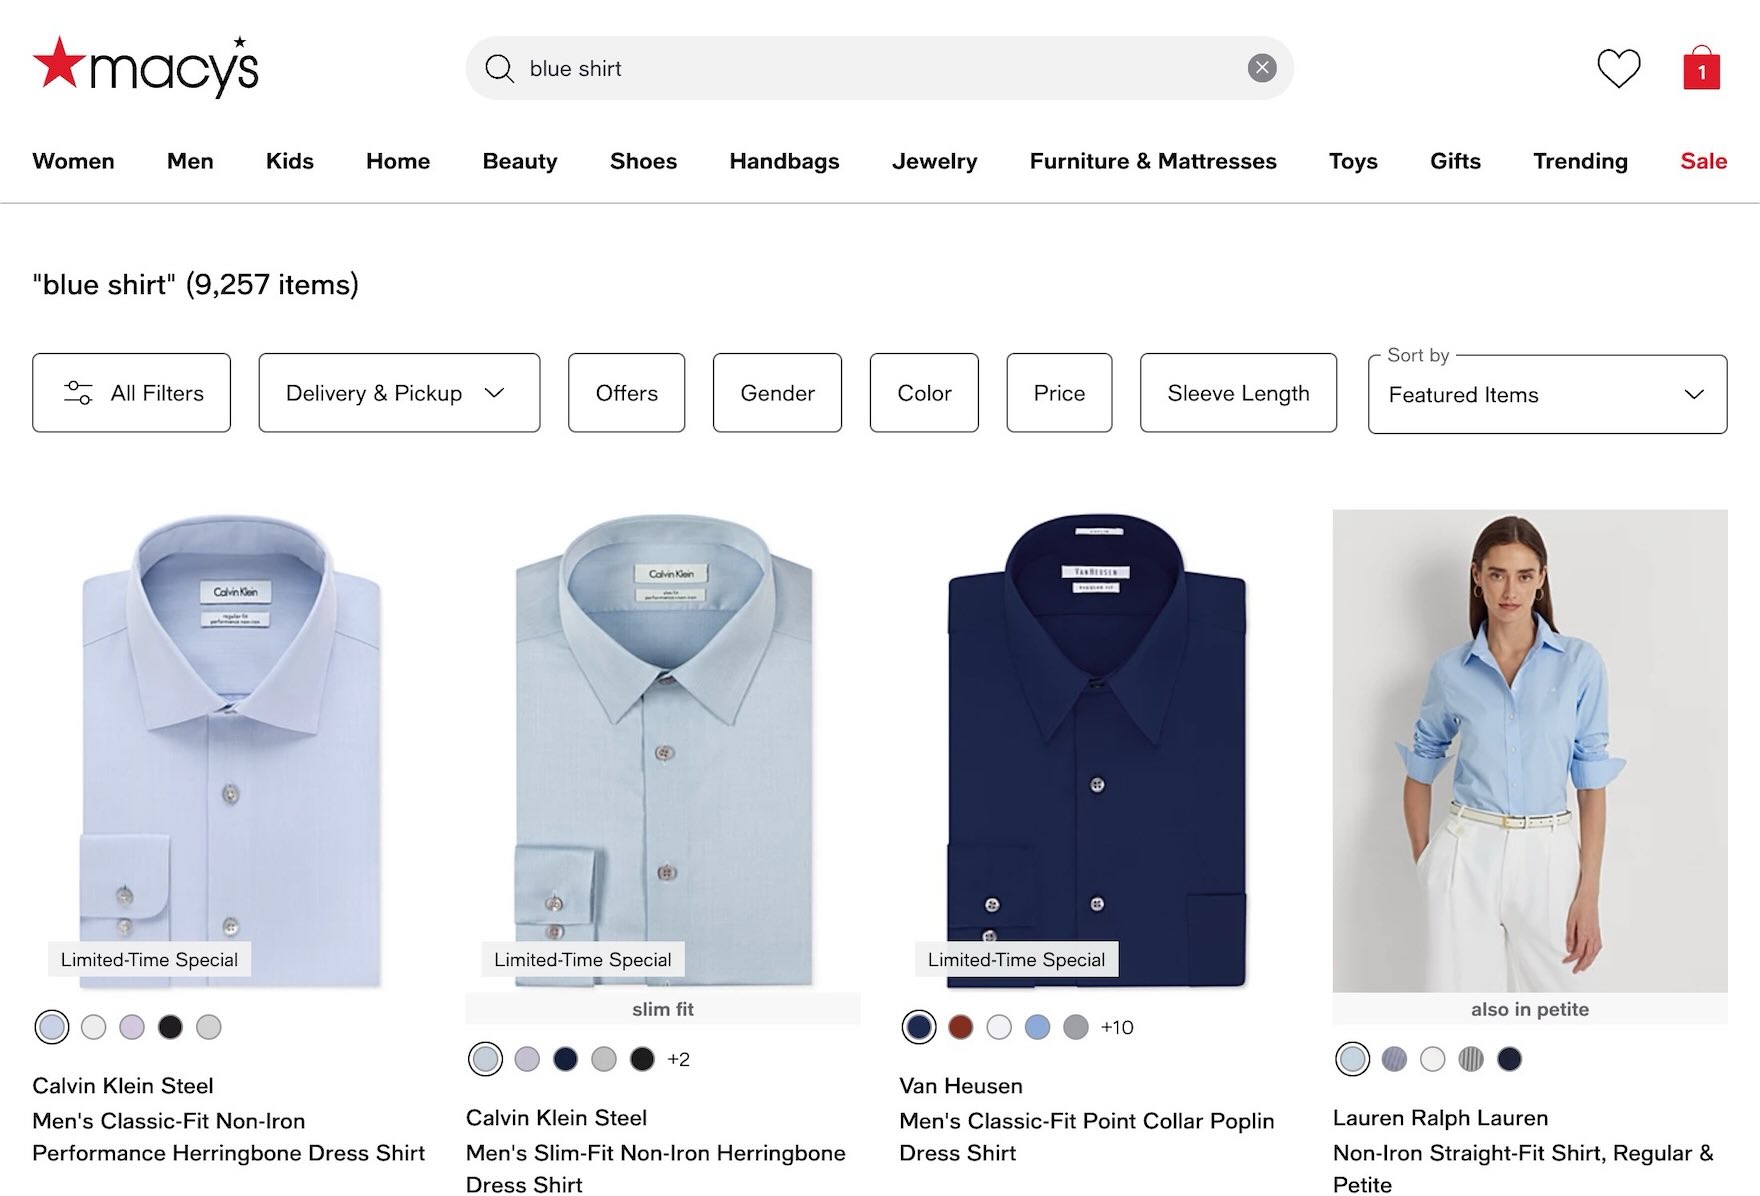
Task: Open the Color filter options
Action: click(x=923, y=392)
